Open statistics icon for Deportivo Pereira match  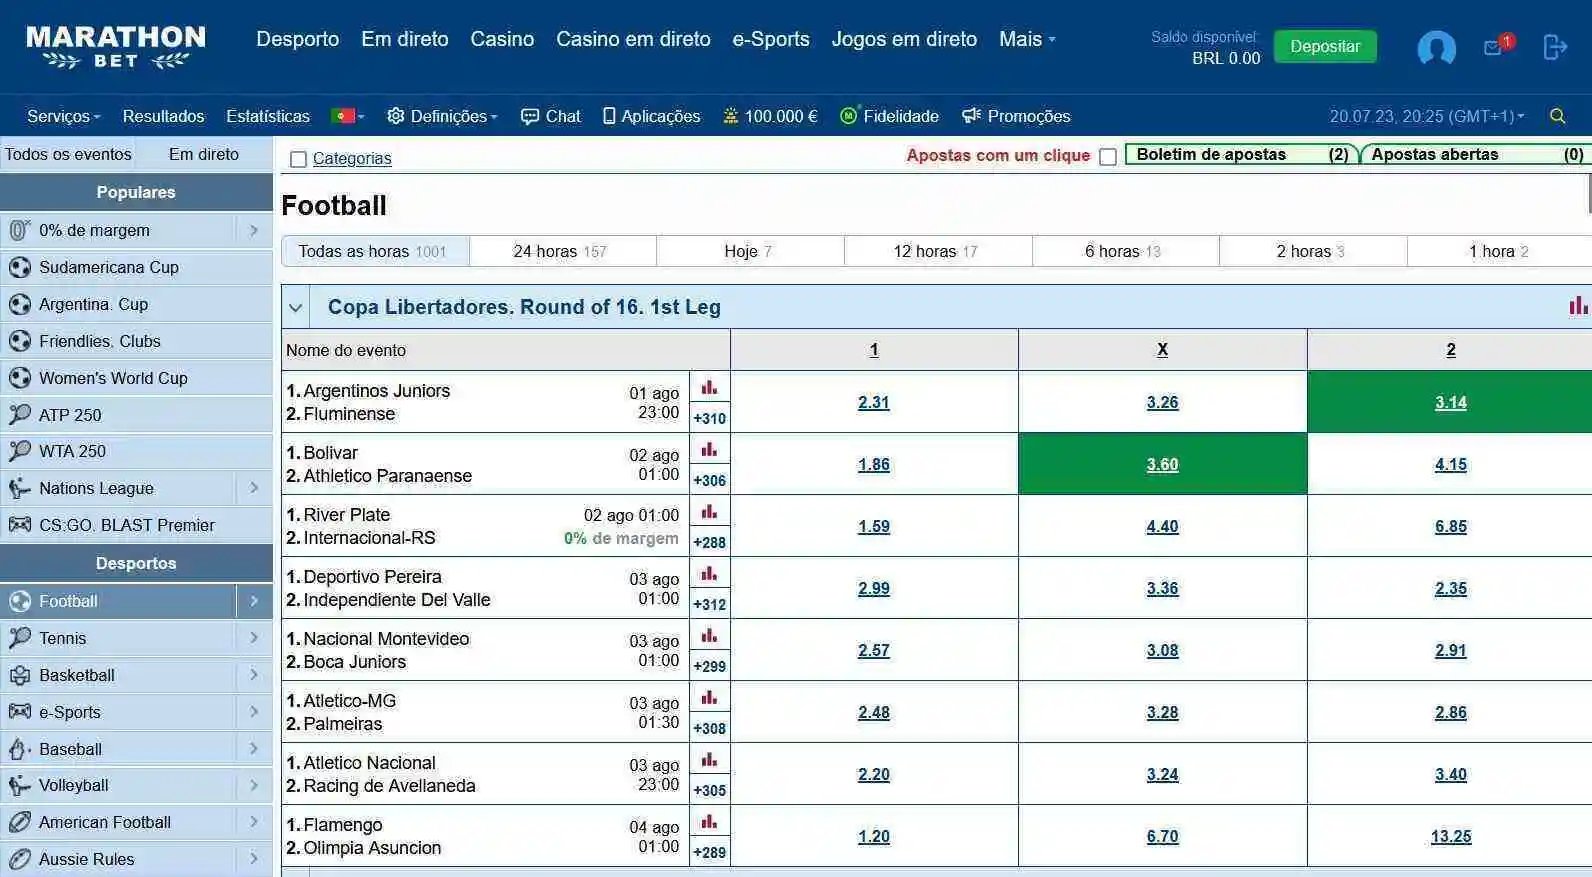click(709, 574)
